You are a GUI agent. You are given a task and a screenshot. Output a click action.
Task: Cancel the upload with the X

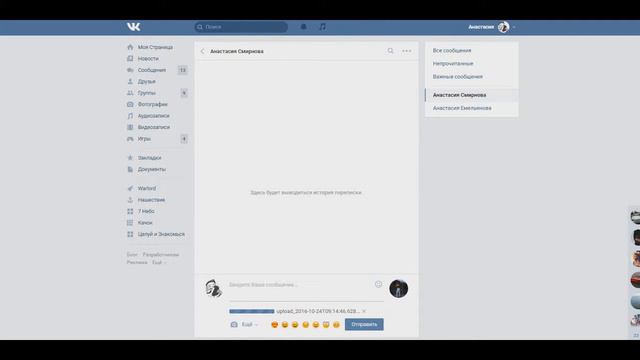(364, 311)
